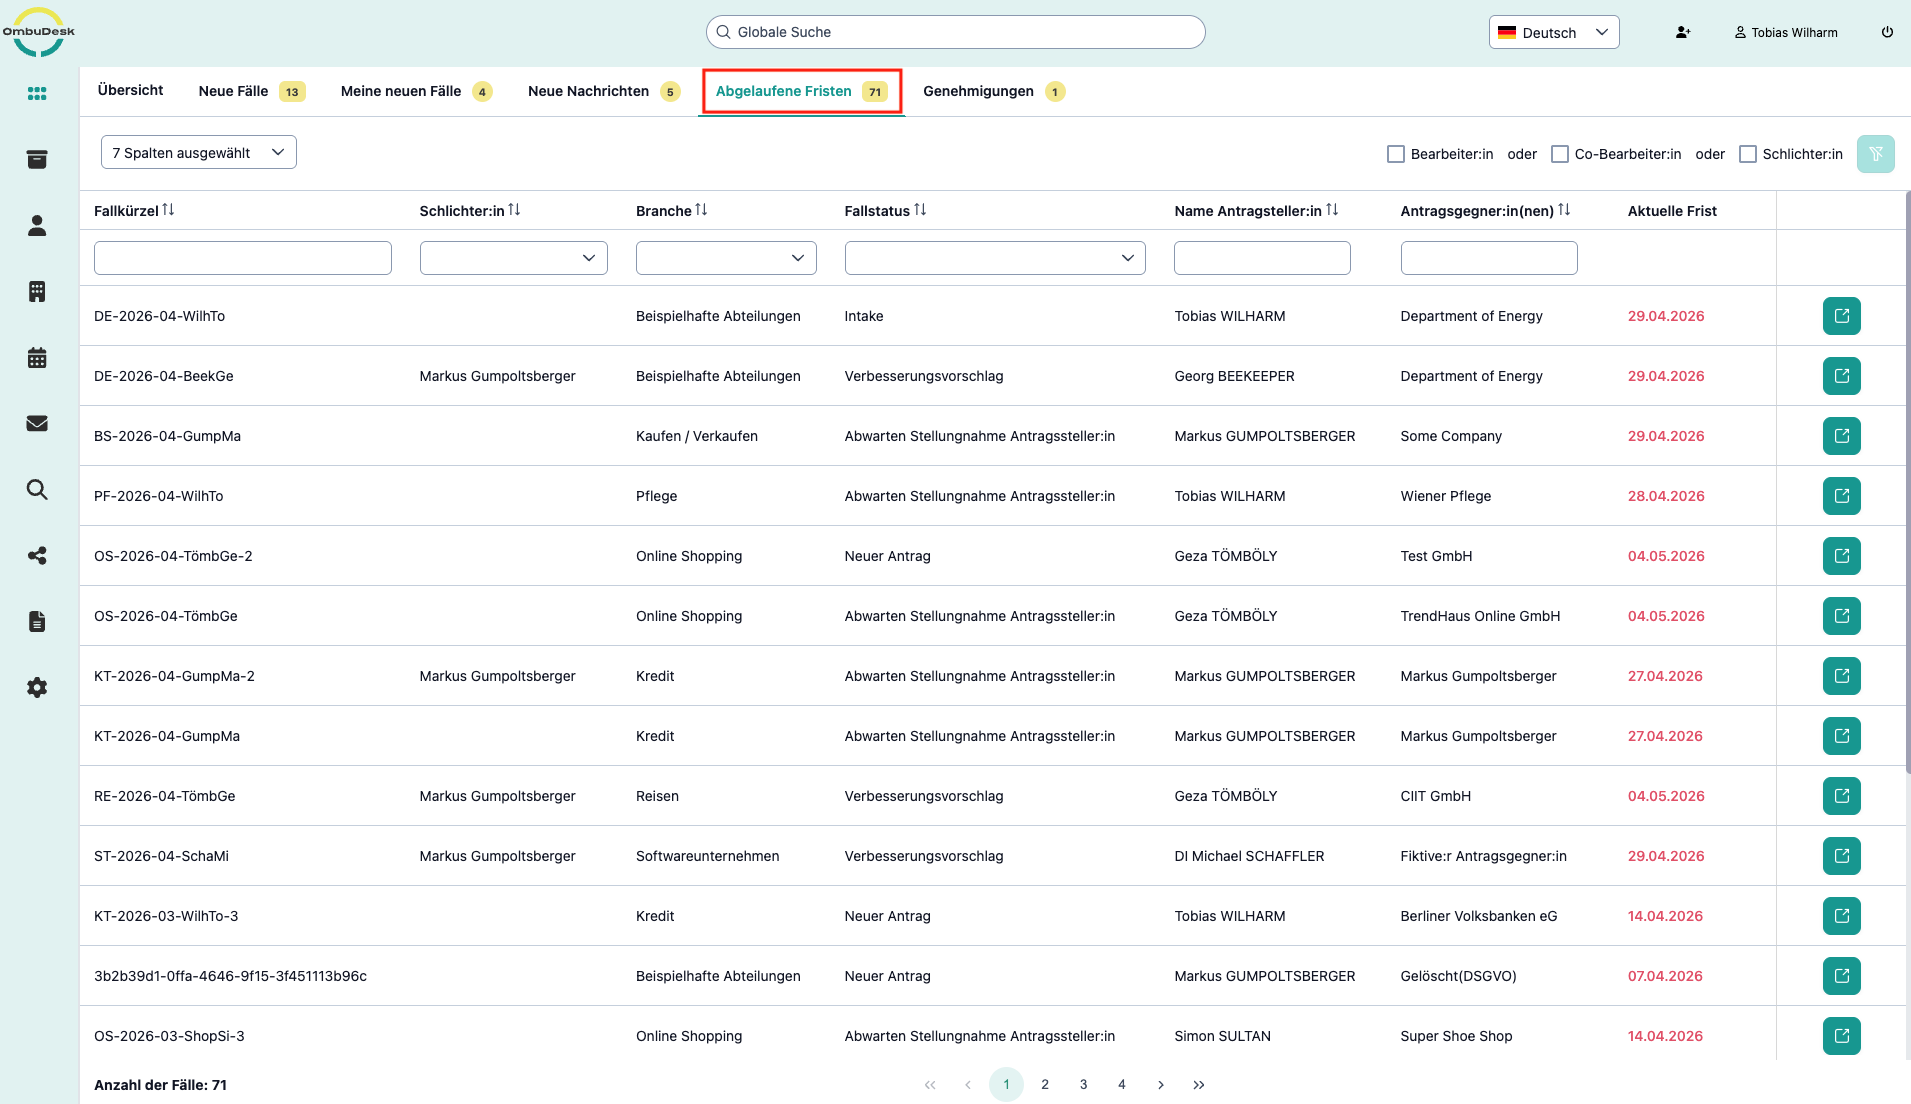1911x1104 pixels.
Task: Open the magnifier search icon in sidebar
Action: 37,489
